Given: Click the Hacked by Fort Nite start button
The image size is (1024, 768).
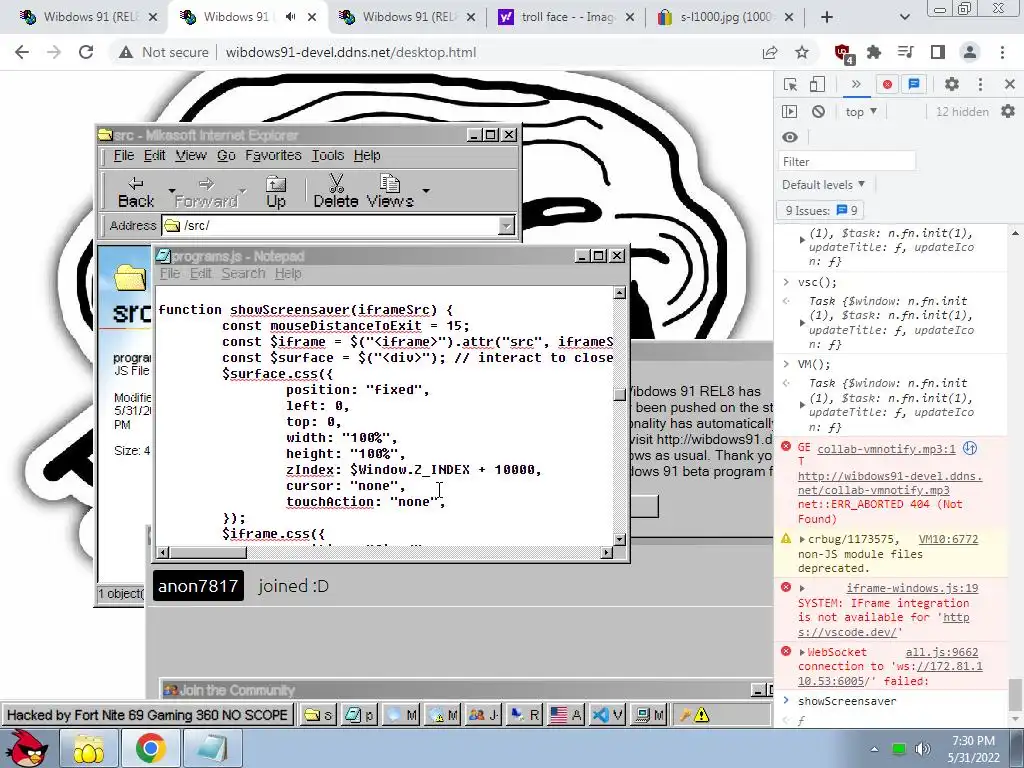Looking at the screenshot, I should [x=147, y=715].
